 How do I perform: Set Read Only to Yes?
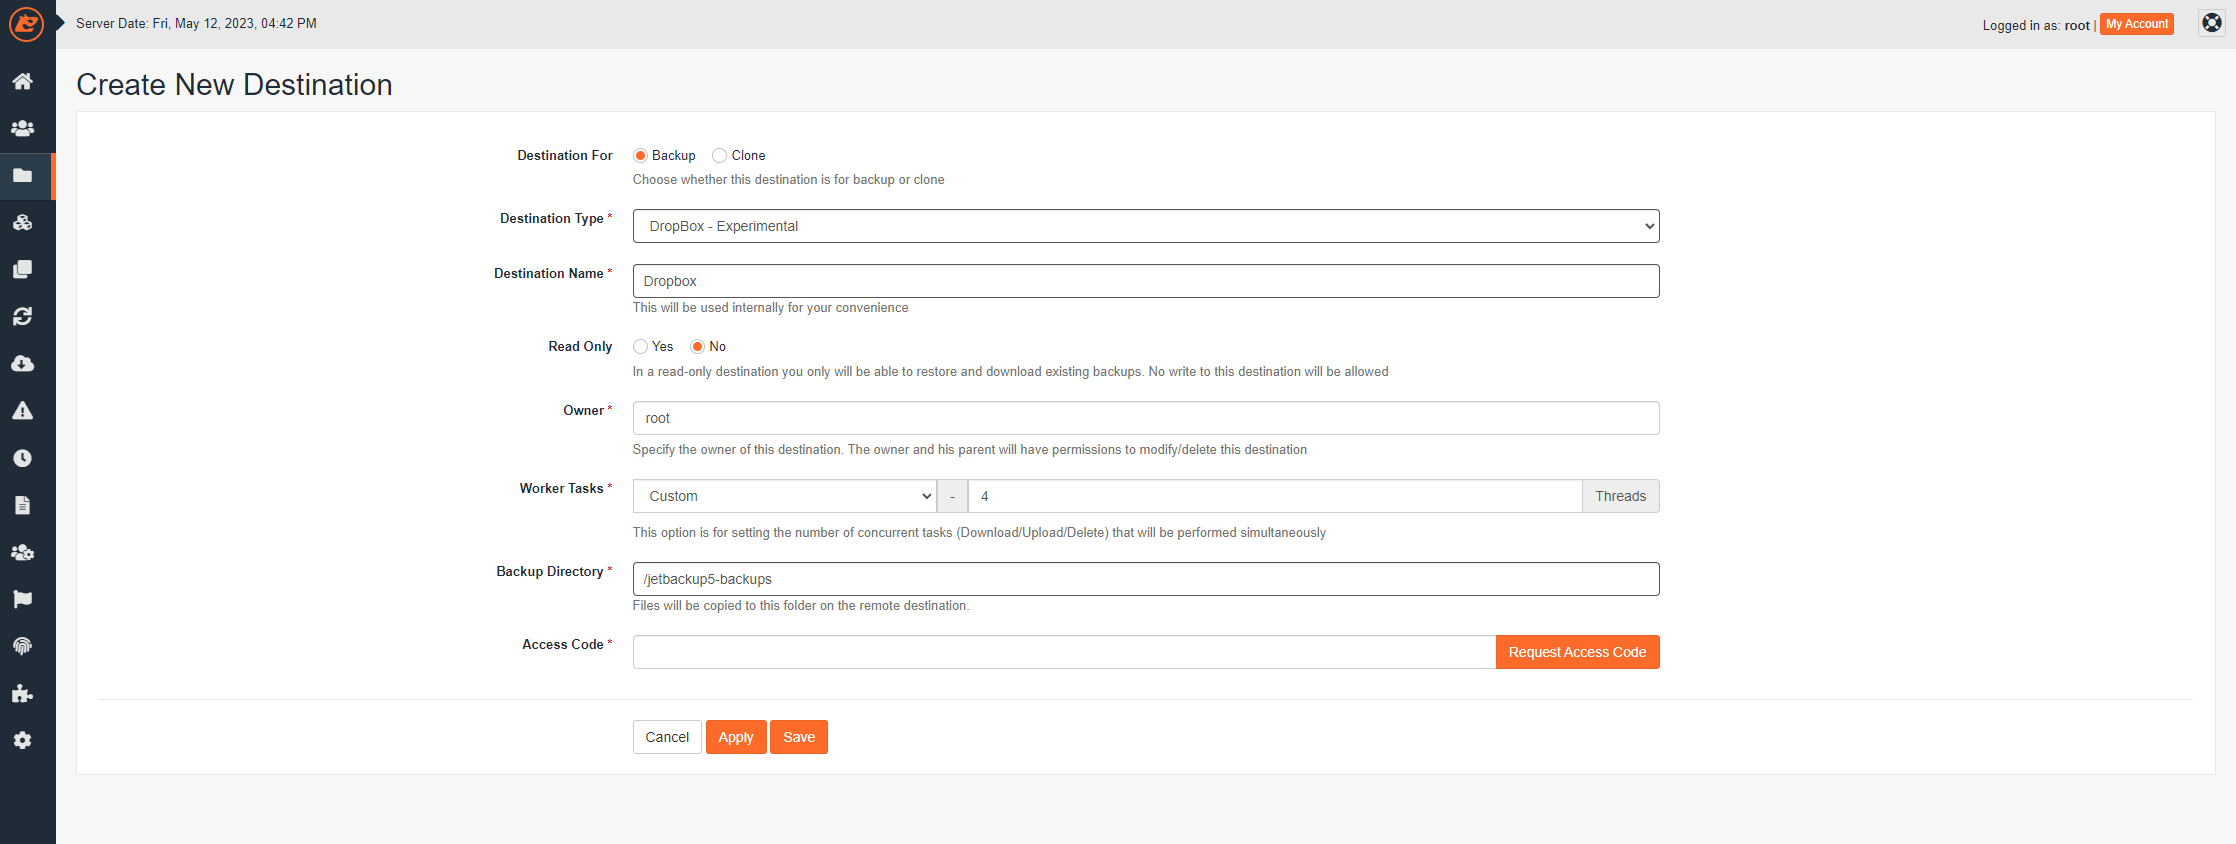pos(640,346)
